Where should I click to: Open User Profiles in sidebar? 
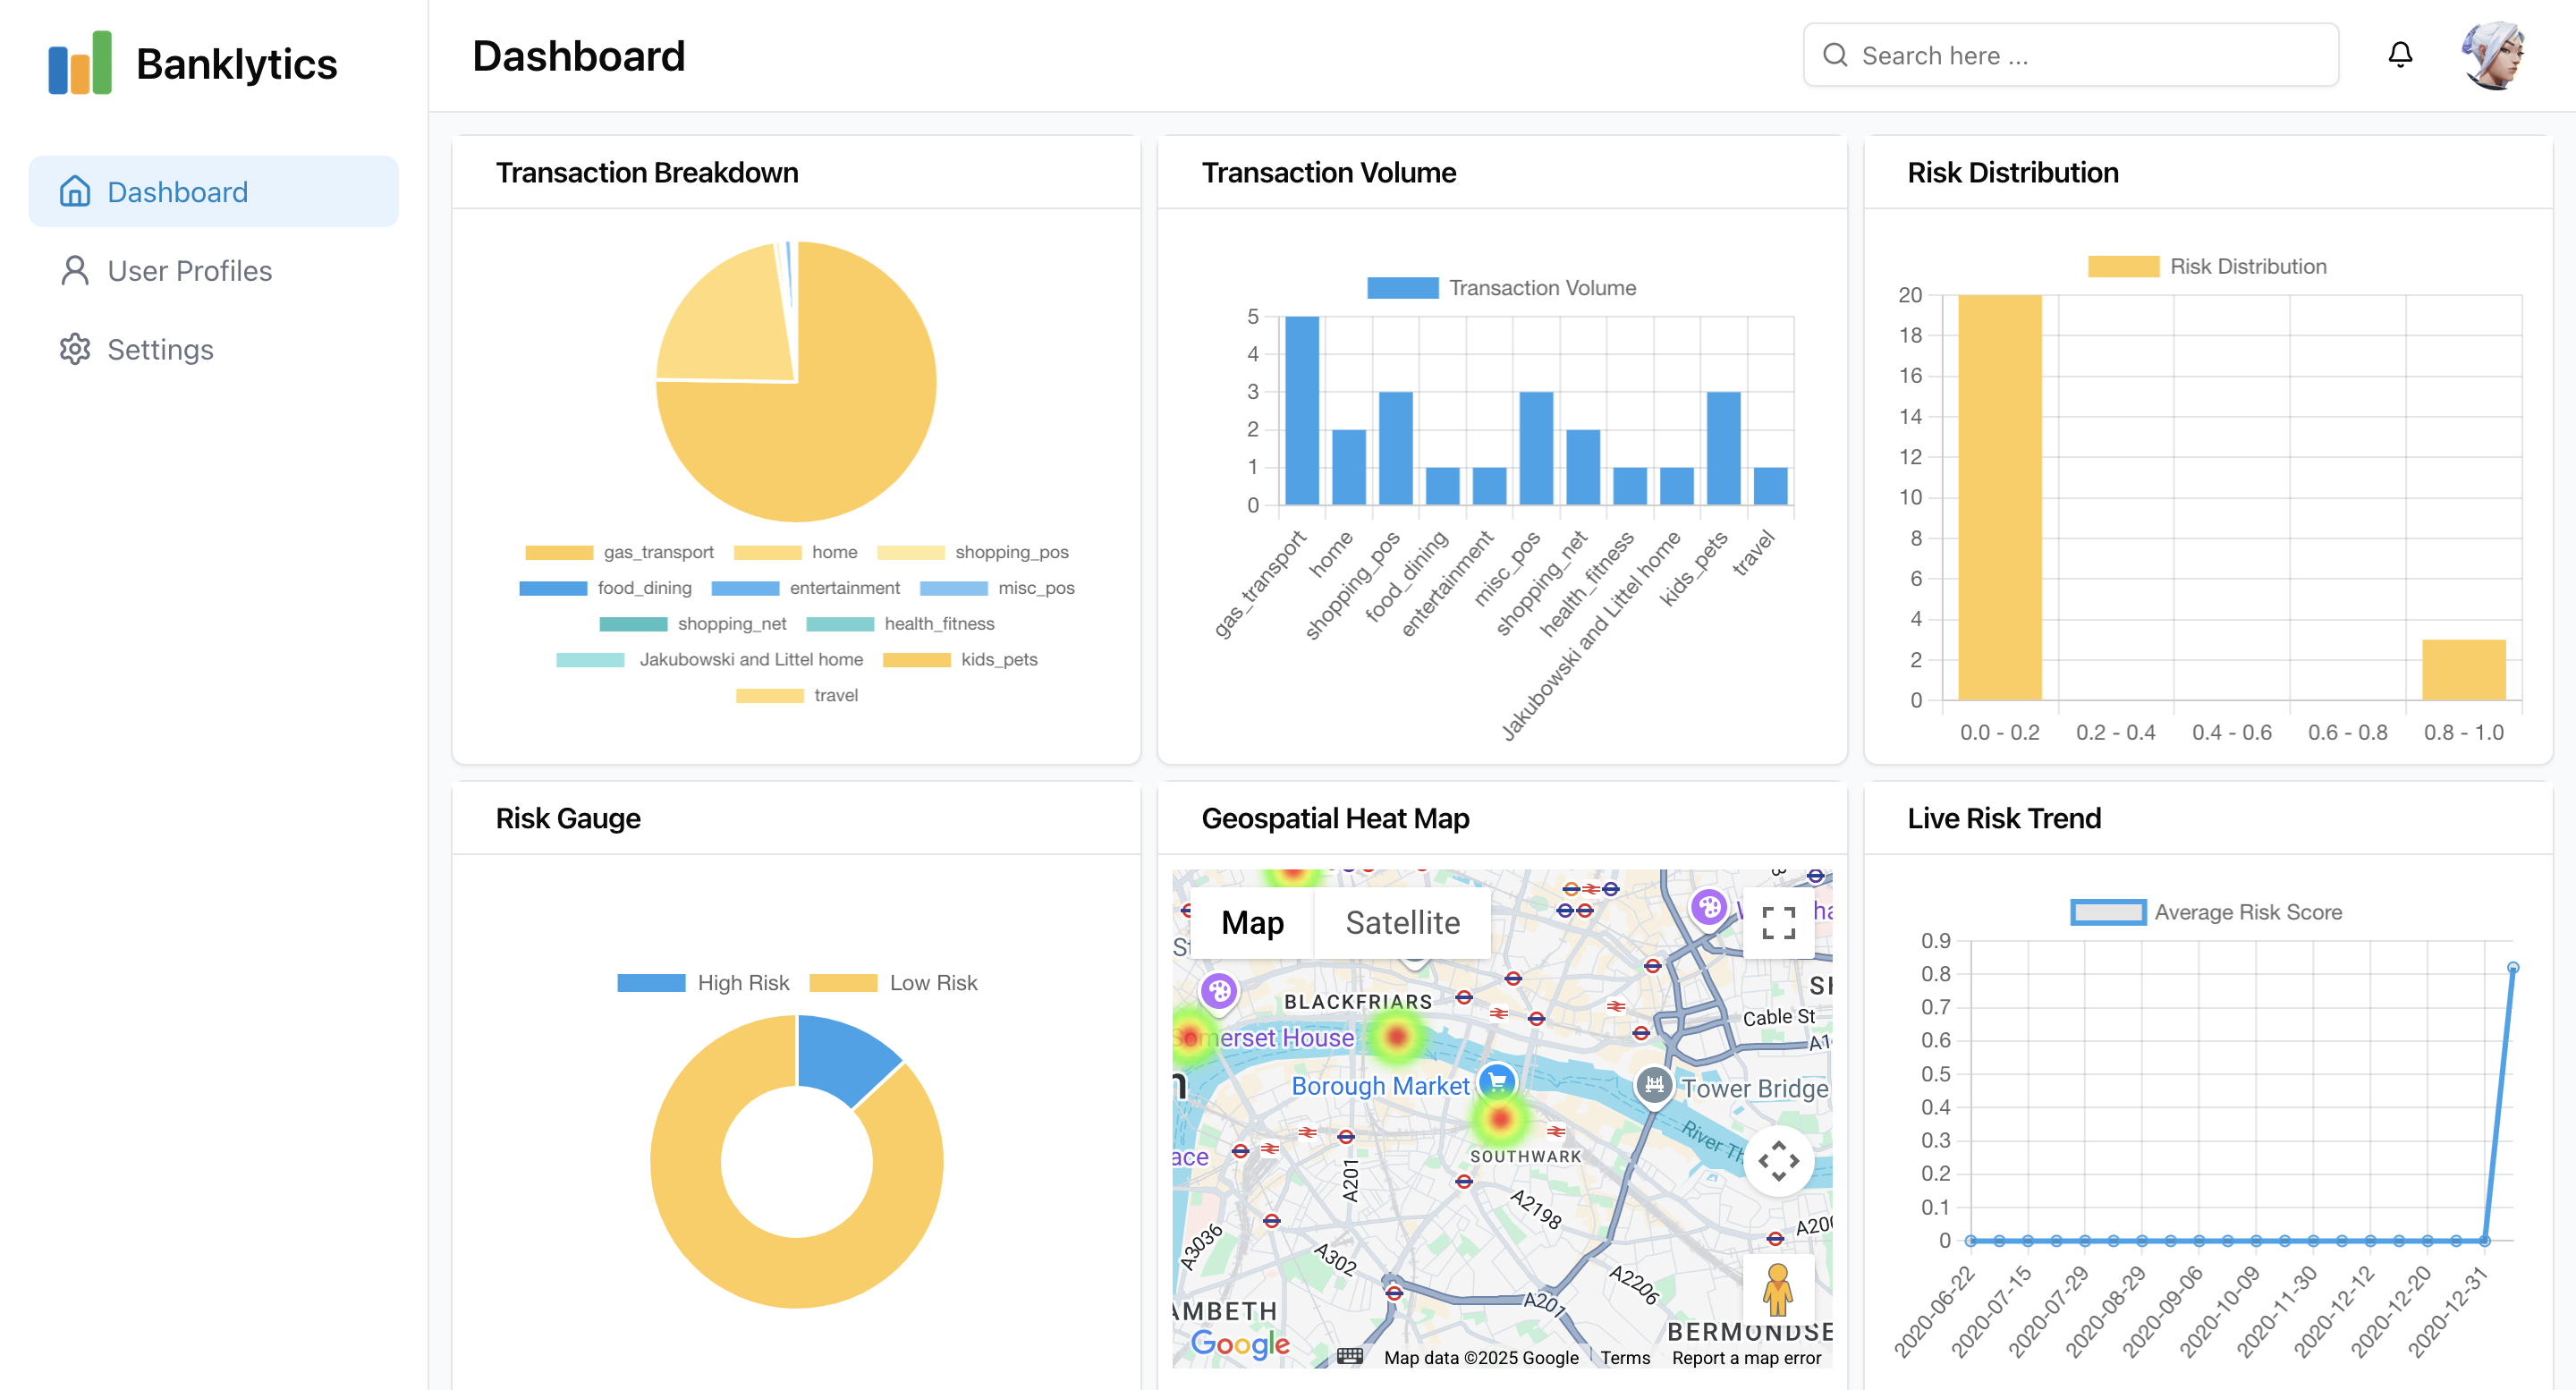189,271
